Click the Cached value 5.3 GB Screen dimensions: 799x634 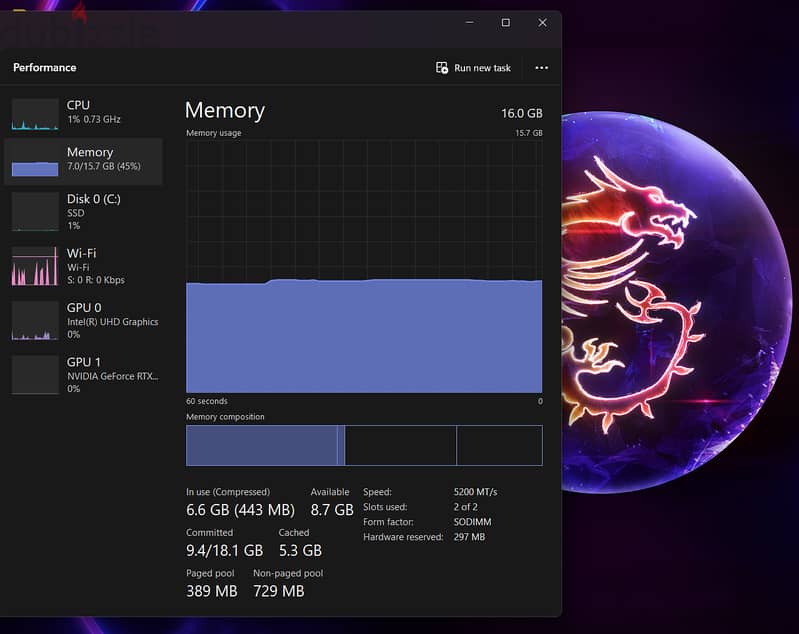click(300, 550)
